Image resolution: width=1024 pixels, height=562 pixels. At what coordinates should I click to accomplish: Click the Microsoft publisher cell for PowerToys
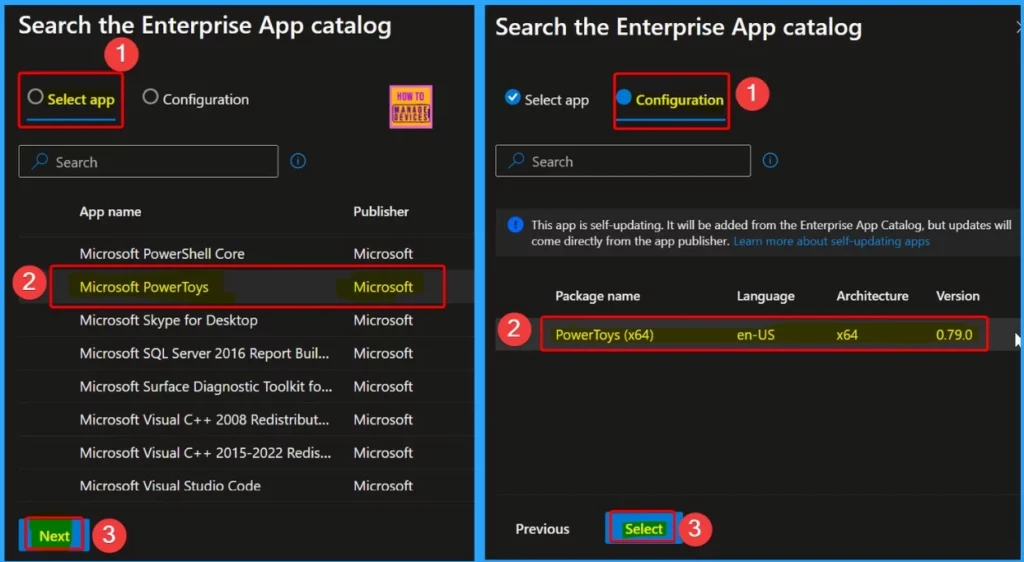tap(383, 287)
